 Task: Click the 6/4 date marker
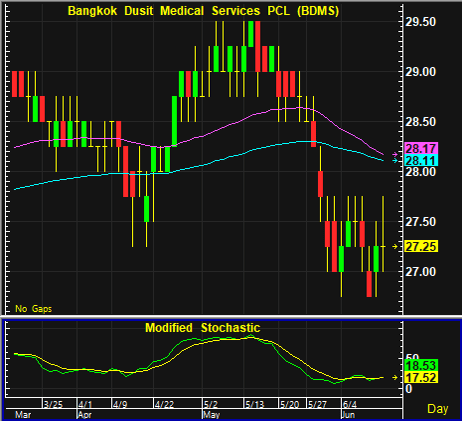pos(350,404)
